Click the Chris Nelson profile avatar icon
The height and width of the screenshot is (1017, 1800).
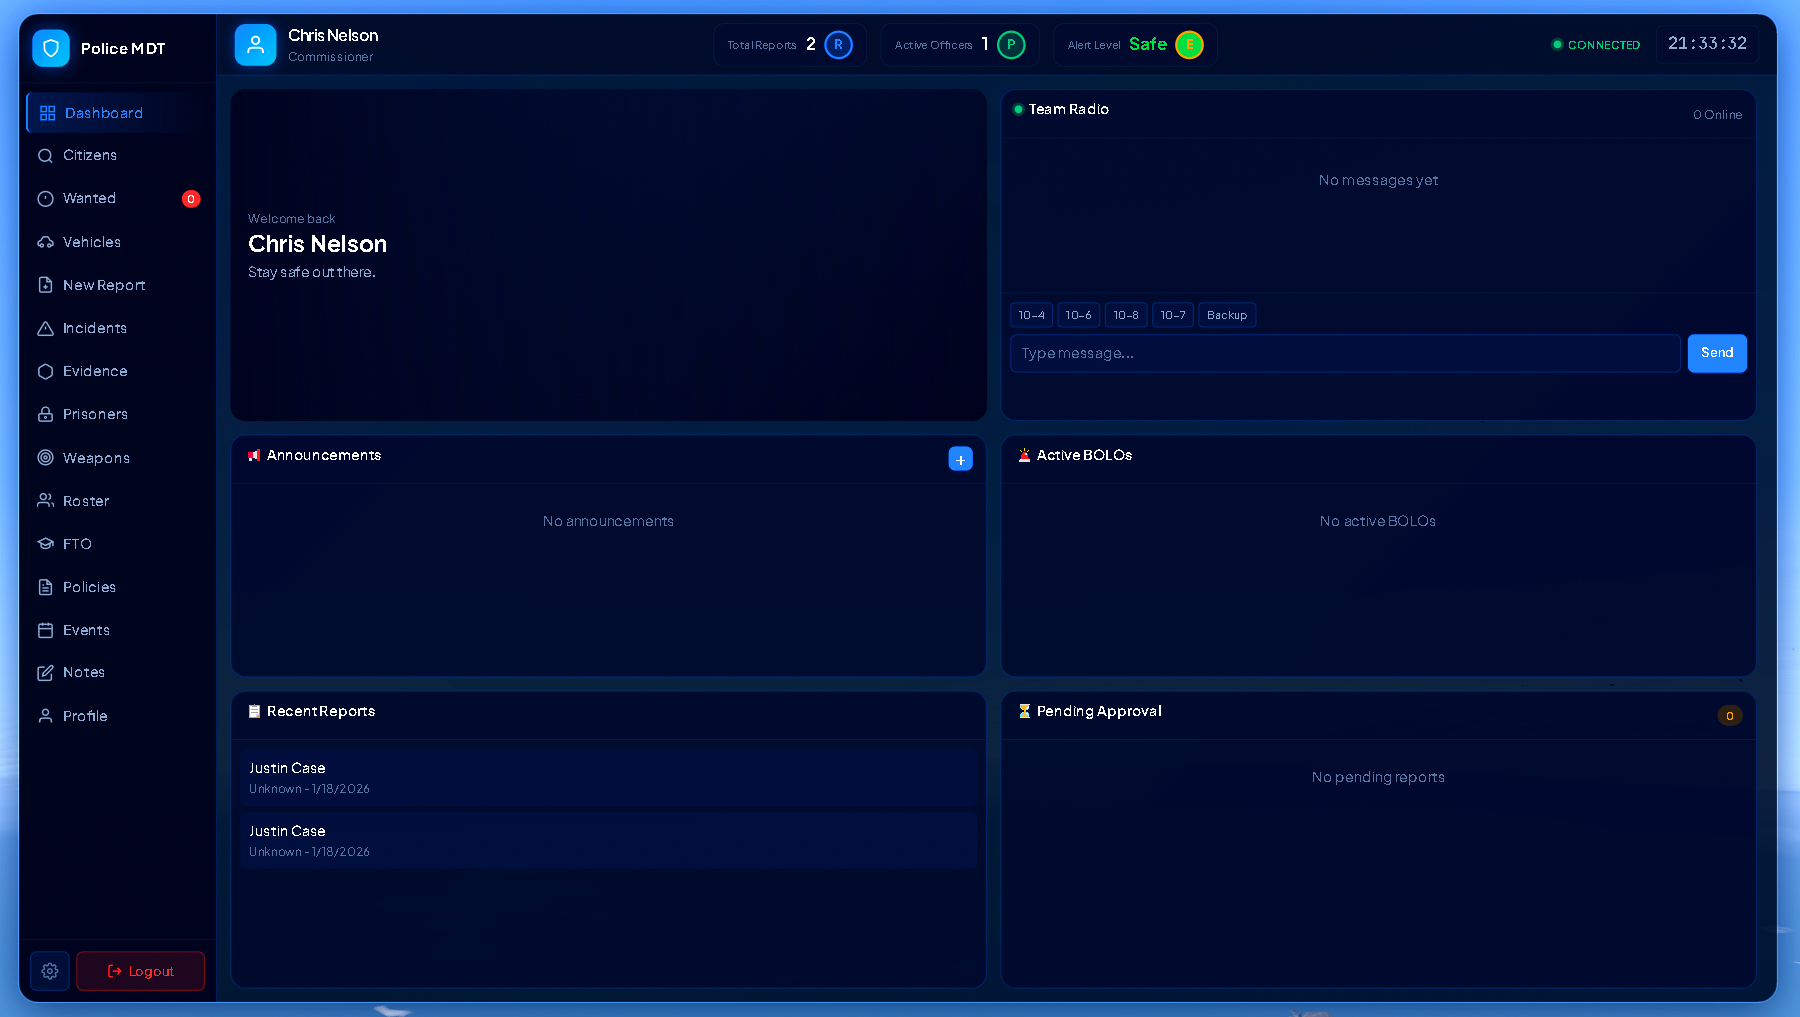tap(255, 45)
